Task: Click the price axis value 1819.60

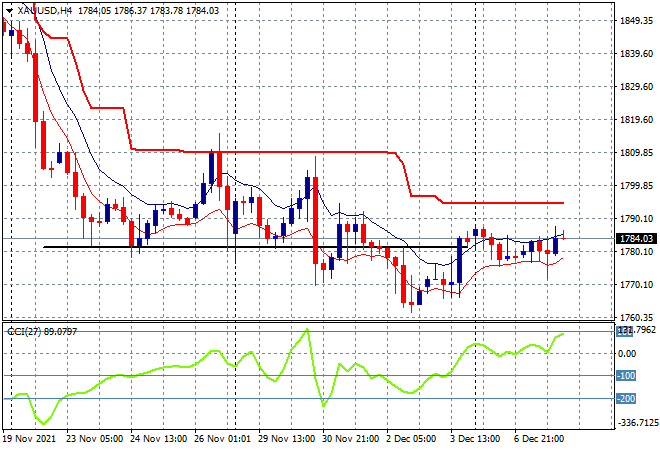Action: point(636,120)
